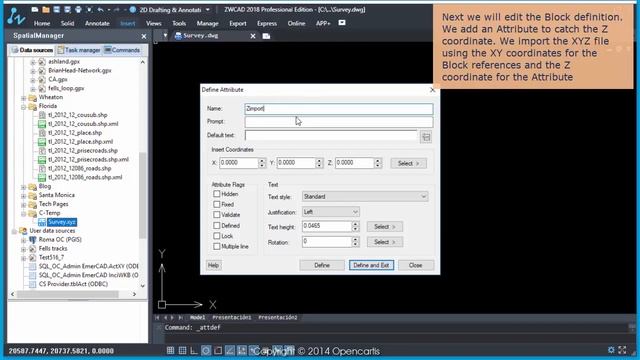
Task: Click the Define and Exit button
Action: click(371, 265)
